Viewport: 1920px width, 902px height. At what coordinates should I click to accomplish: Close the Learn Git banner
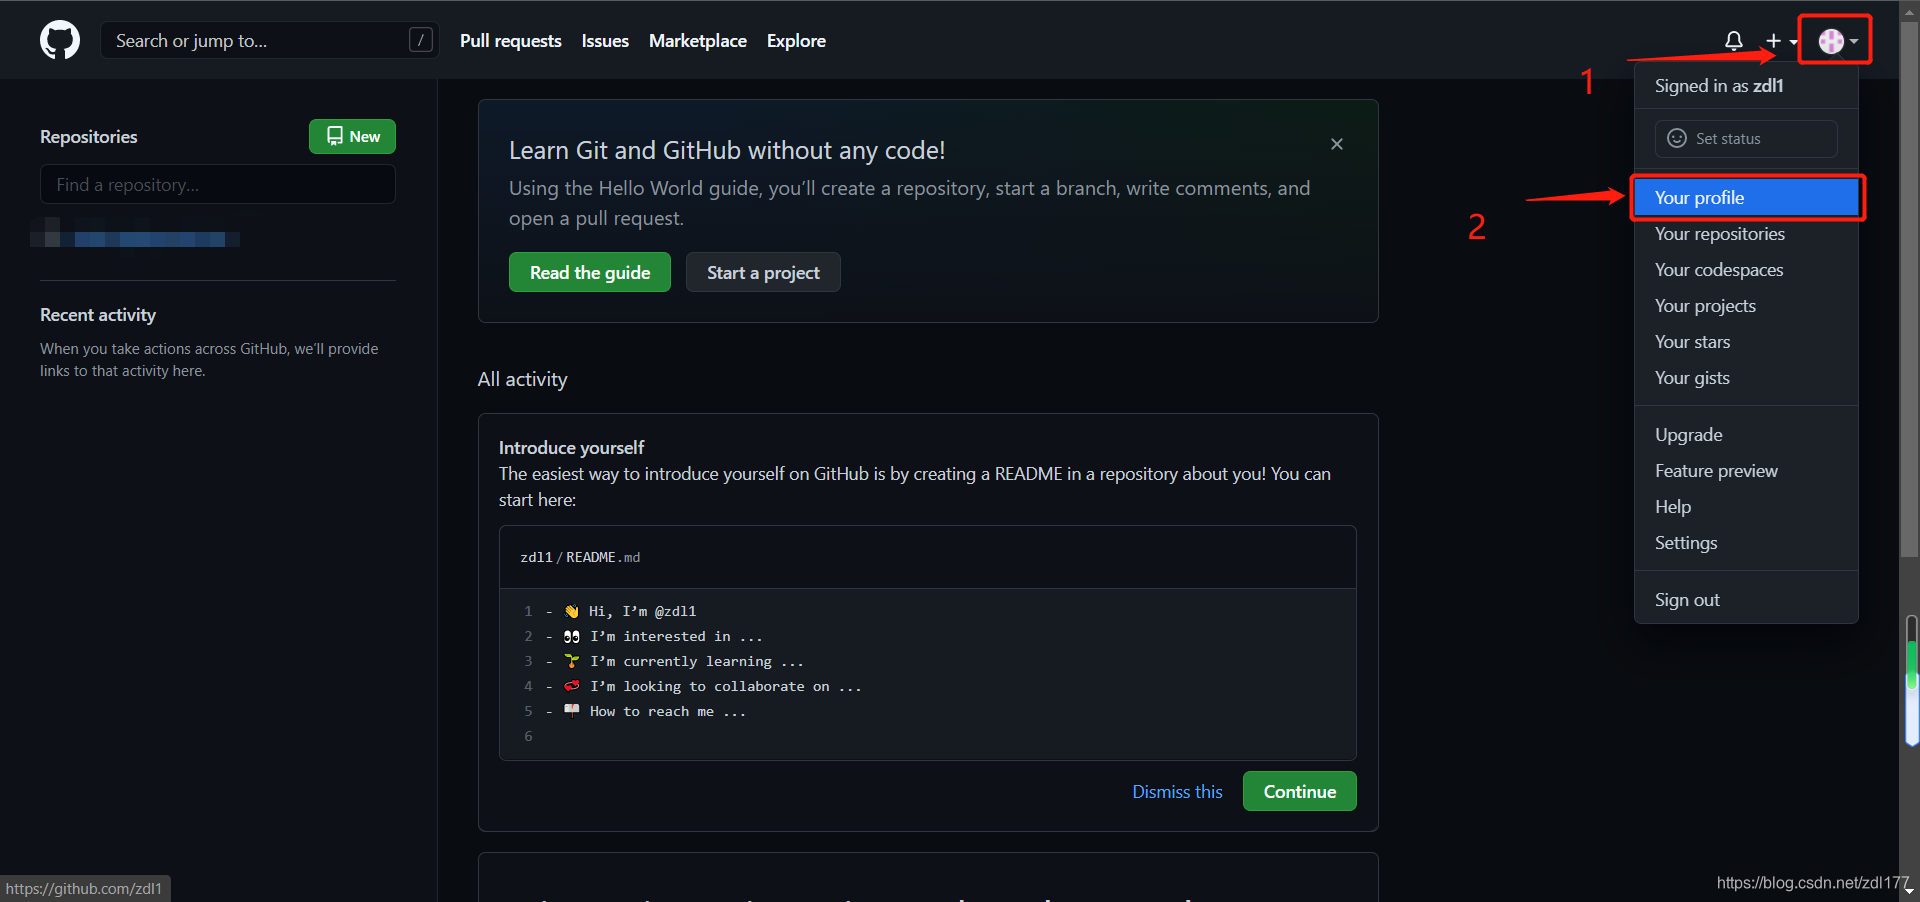[1337, 144]
